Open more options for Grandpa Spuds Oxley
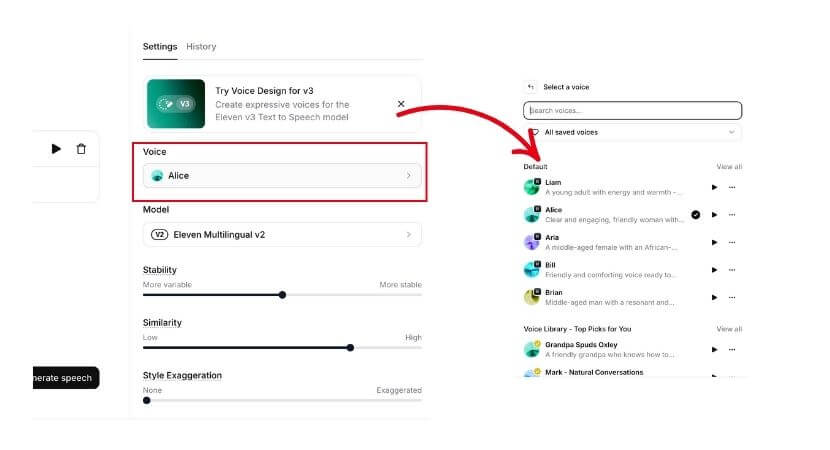Screen dimensions: 830x450 [732, 349]
